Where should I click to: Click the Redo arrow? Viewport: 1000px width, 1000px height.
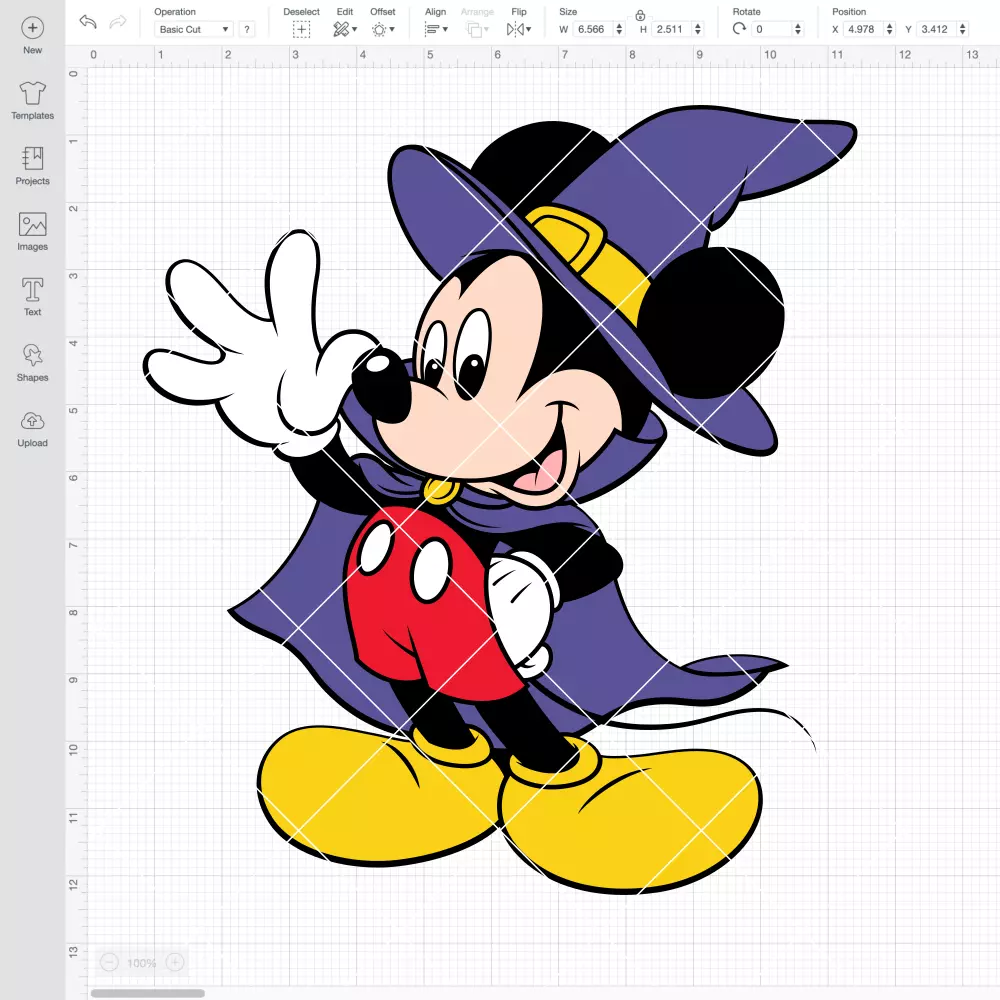[118, 22]
